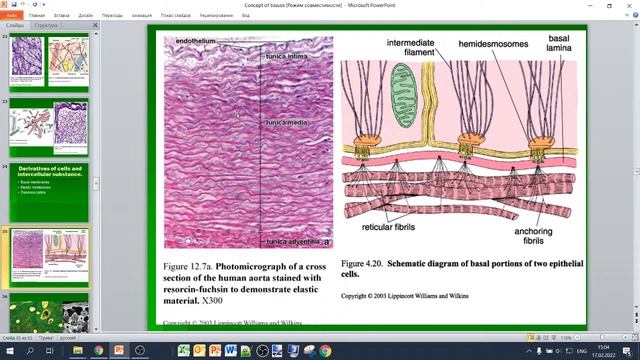The width and height of the screenshot is (640, 360).
Task: Switch to the Показ слайдов ribbon tab
Action: tap(176, 16)
